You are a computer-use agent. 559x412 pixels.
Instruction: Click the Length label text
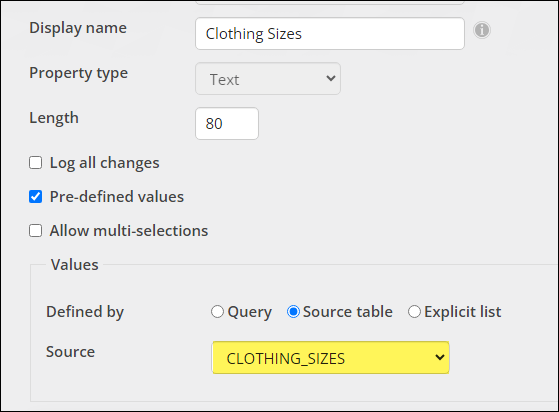pos(54,118)
